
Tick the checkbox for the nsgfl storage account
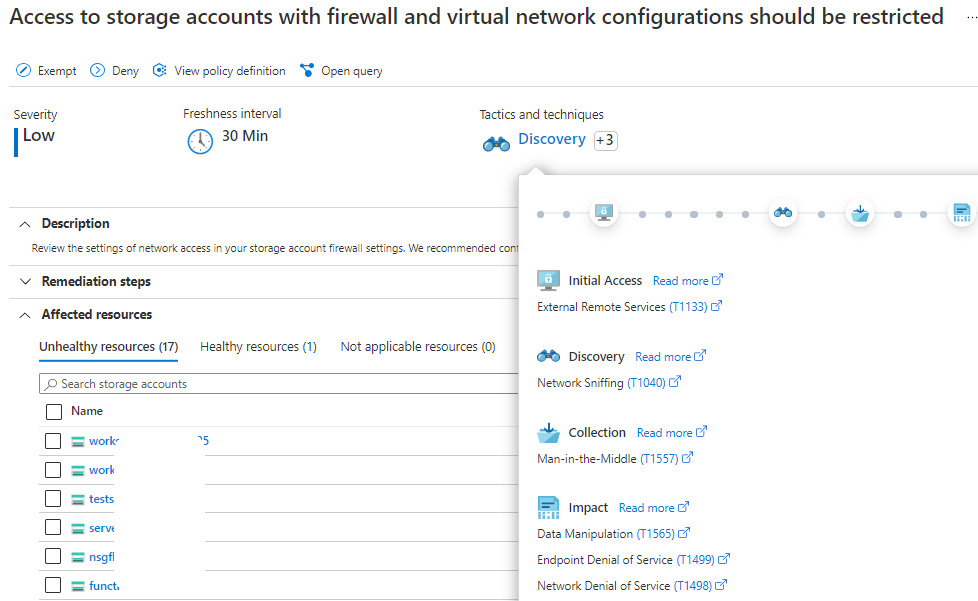[x=54, y=557]
